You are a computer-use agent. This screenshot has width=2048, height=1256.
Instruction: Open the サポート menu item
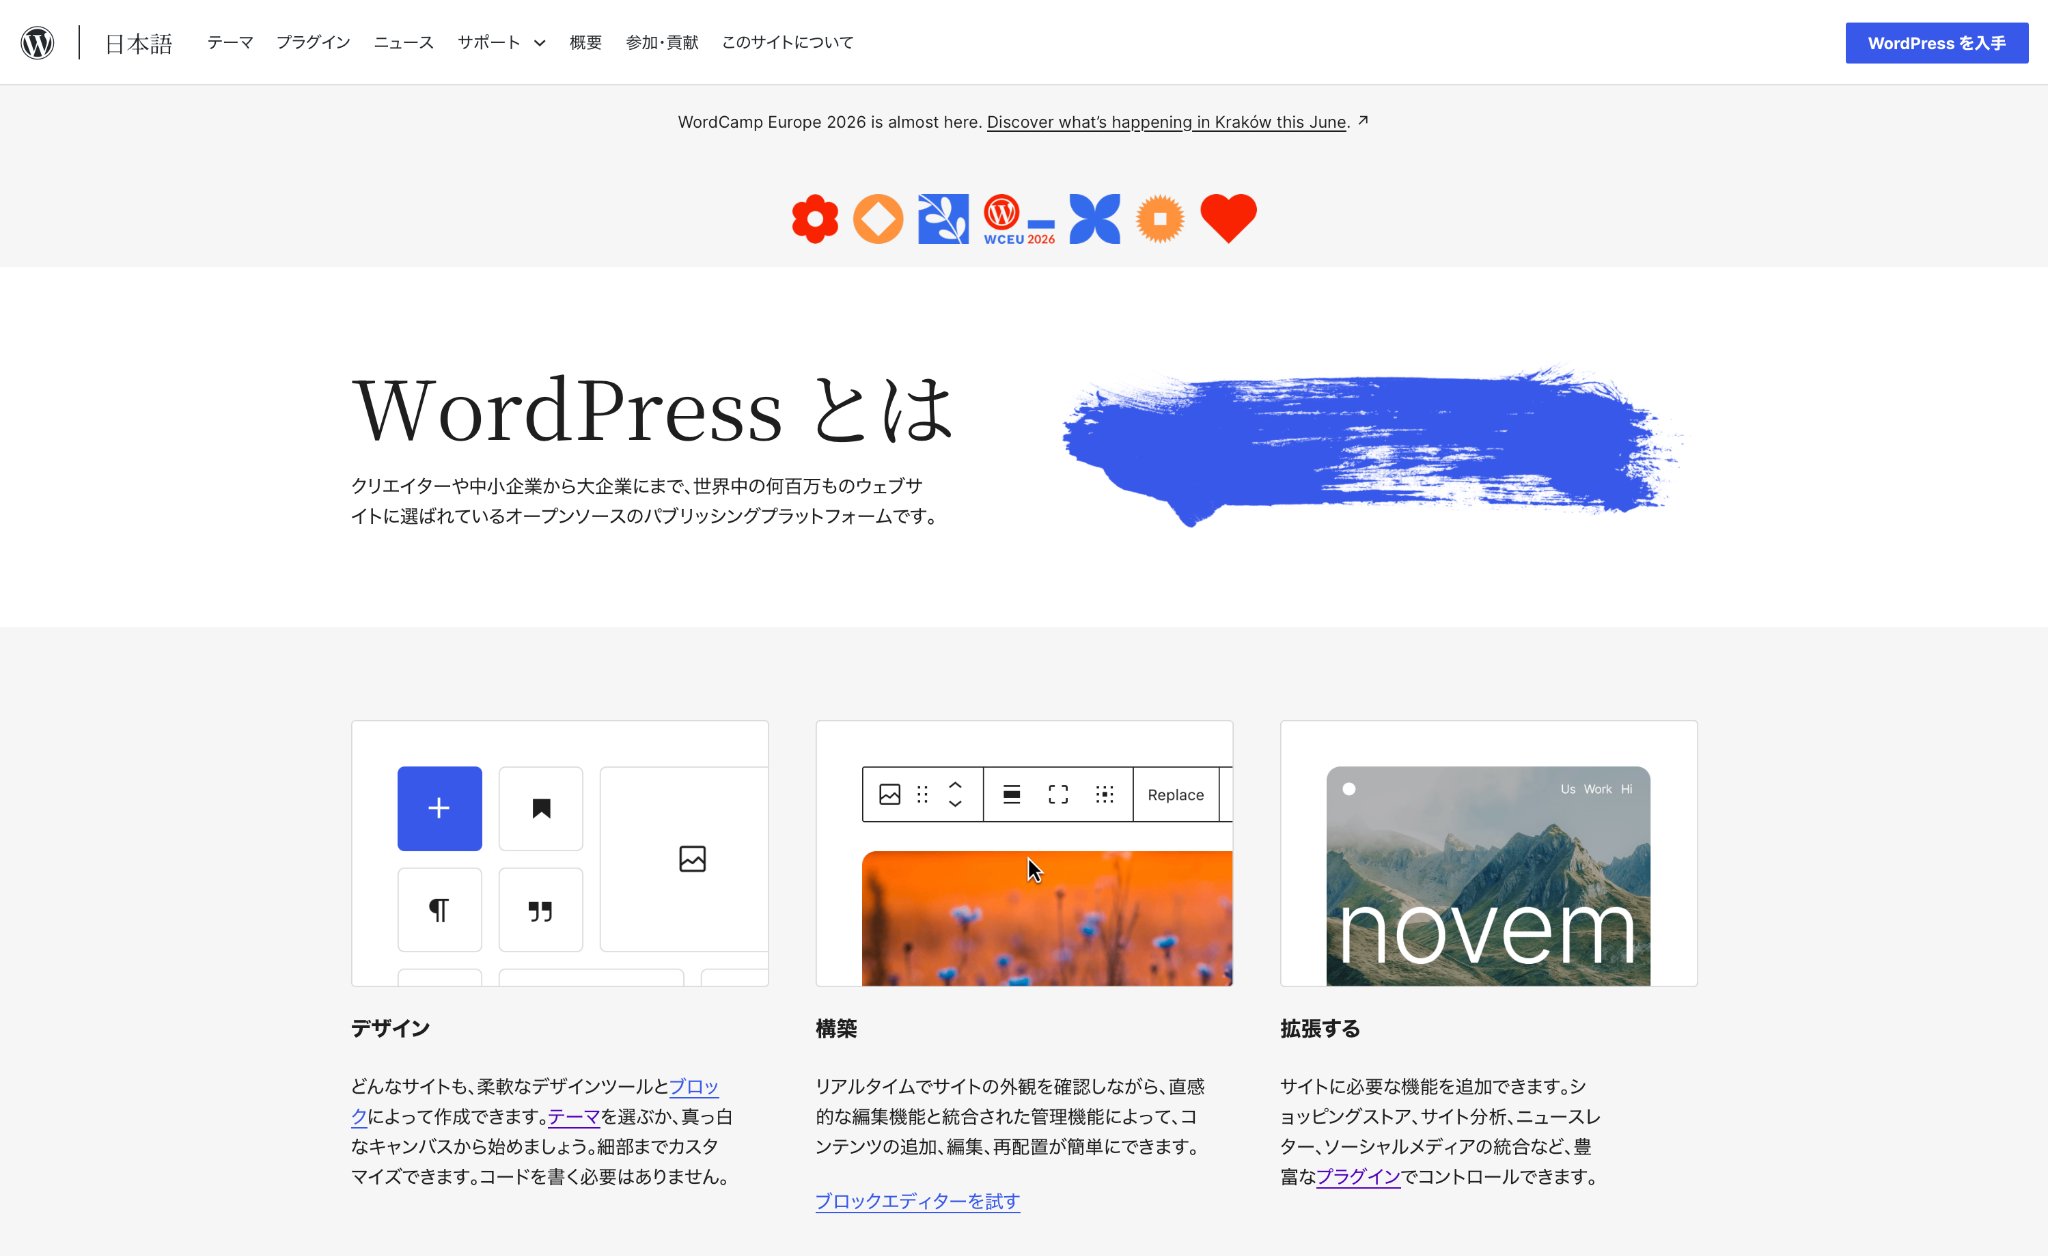(489, 42)
